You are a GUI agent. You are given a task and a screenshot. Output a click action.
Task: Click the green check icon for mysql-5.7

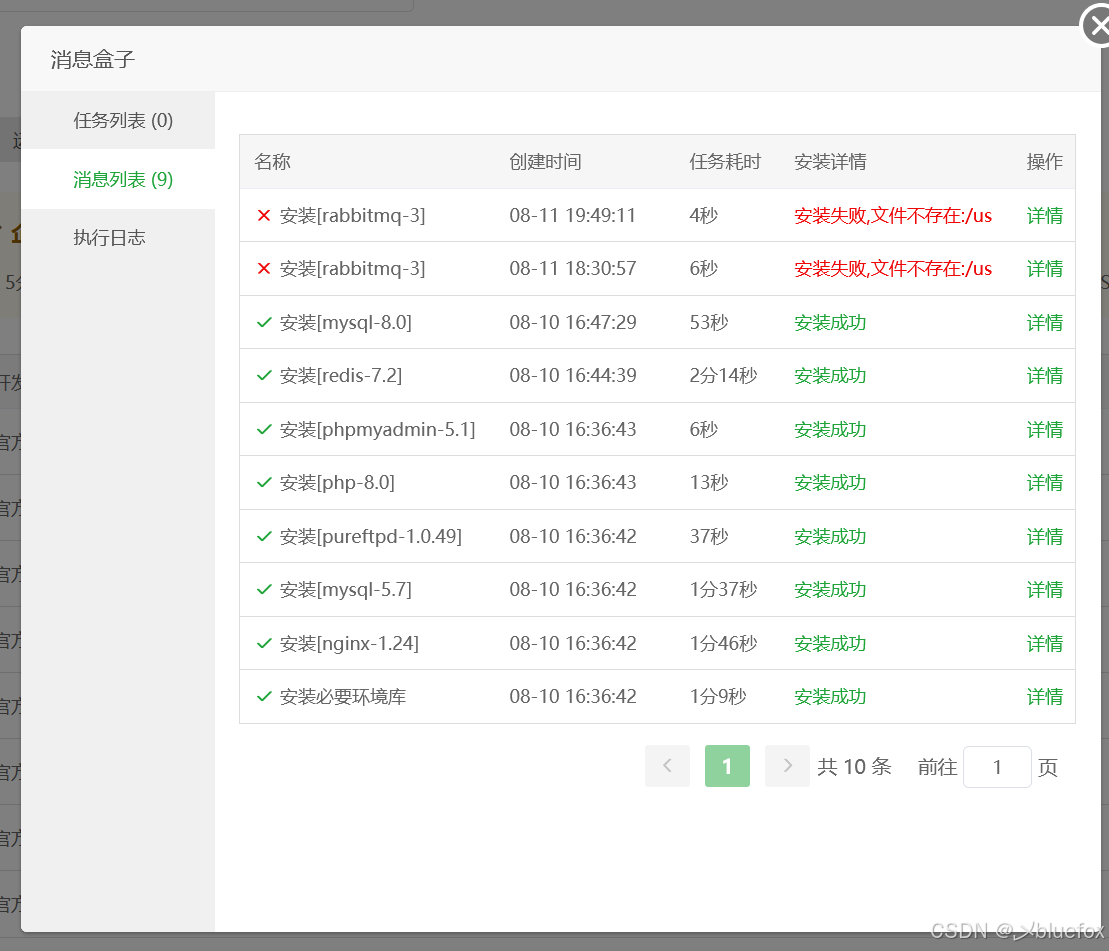(x=264, y=590)
